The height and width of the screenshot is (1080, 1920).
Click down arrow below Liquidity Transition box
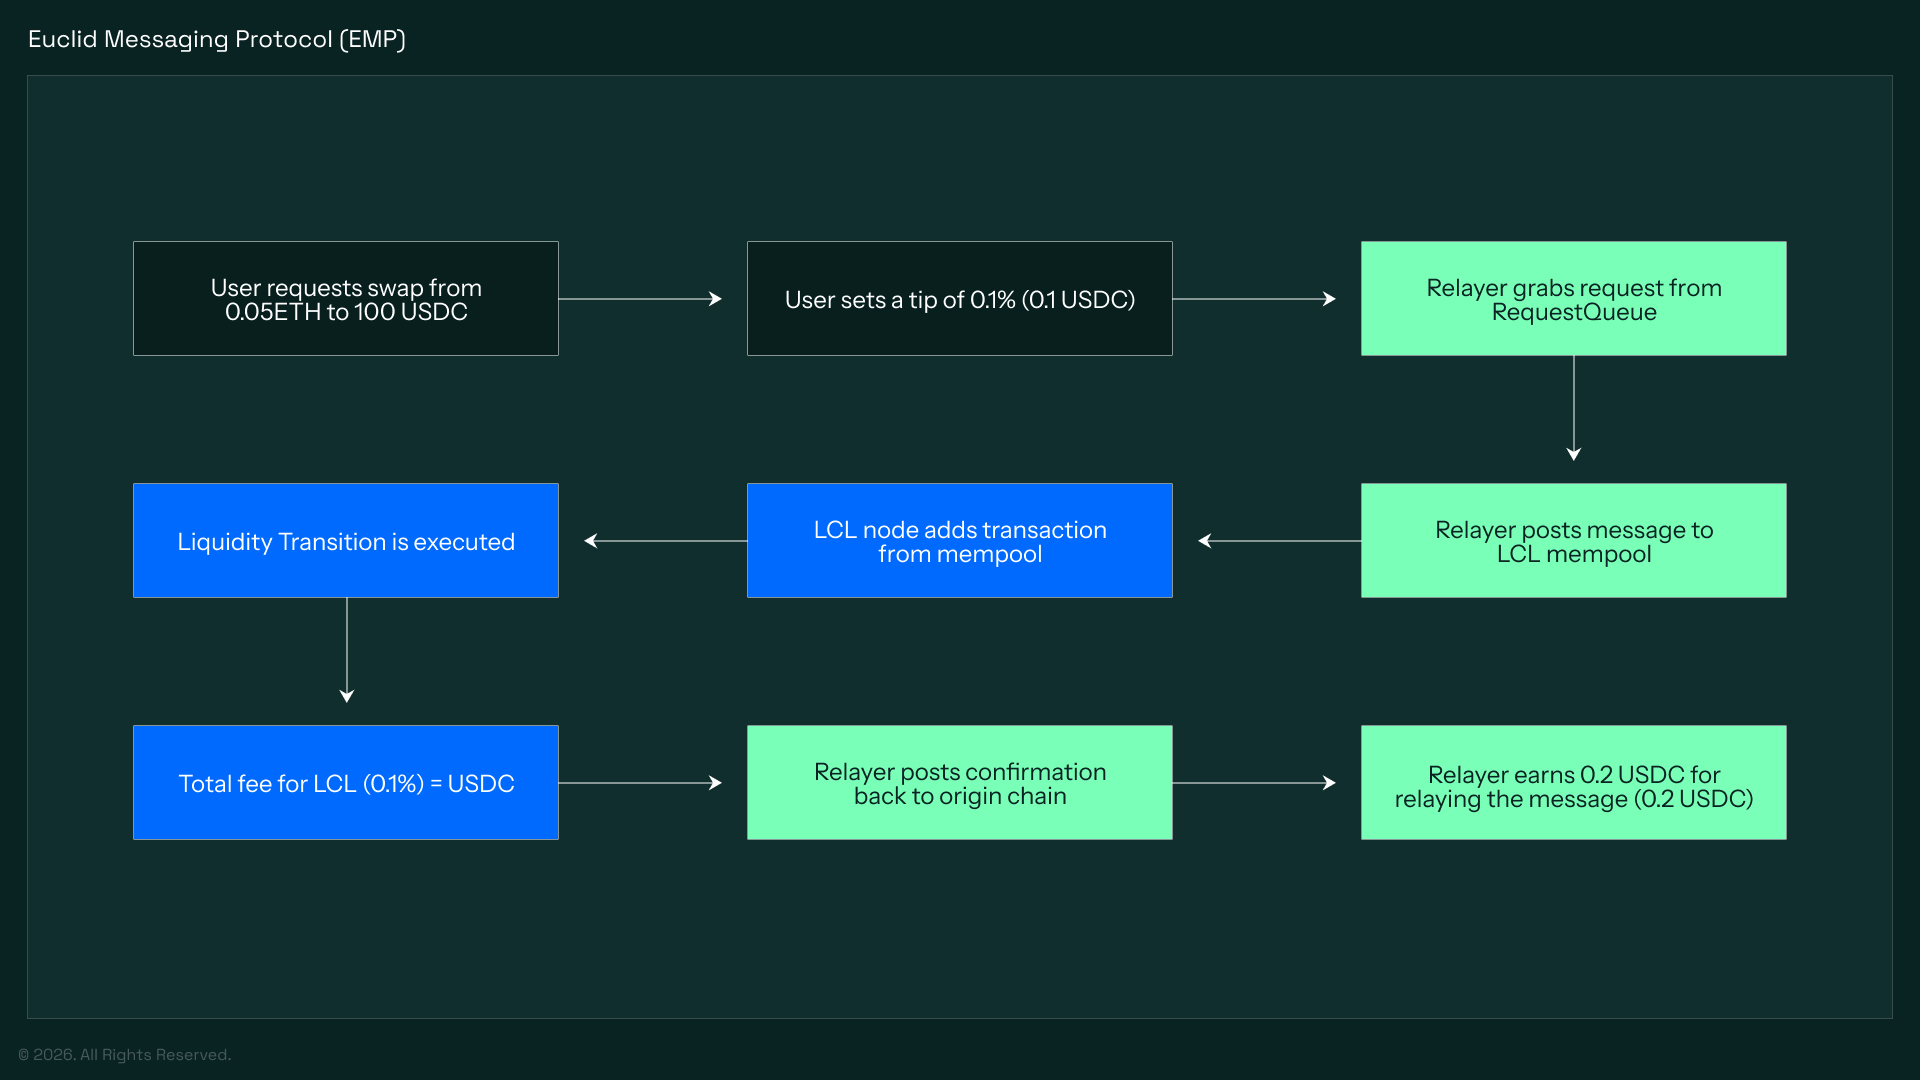click(347, 650)
